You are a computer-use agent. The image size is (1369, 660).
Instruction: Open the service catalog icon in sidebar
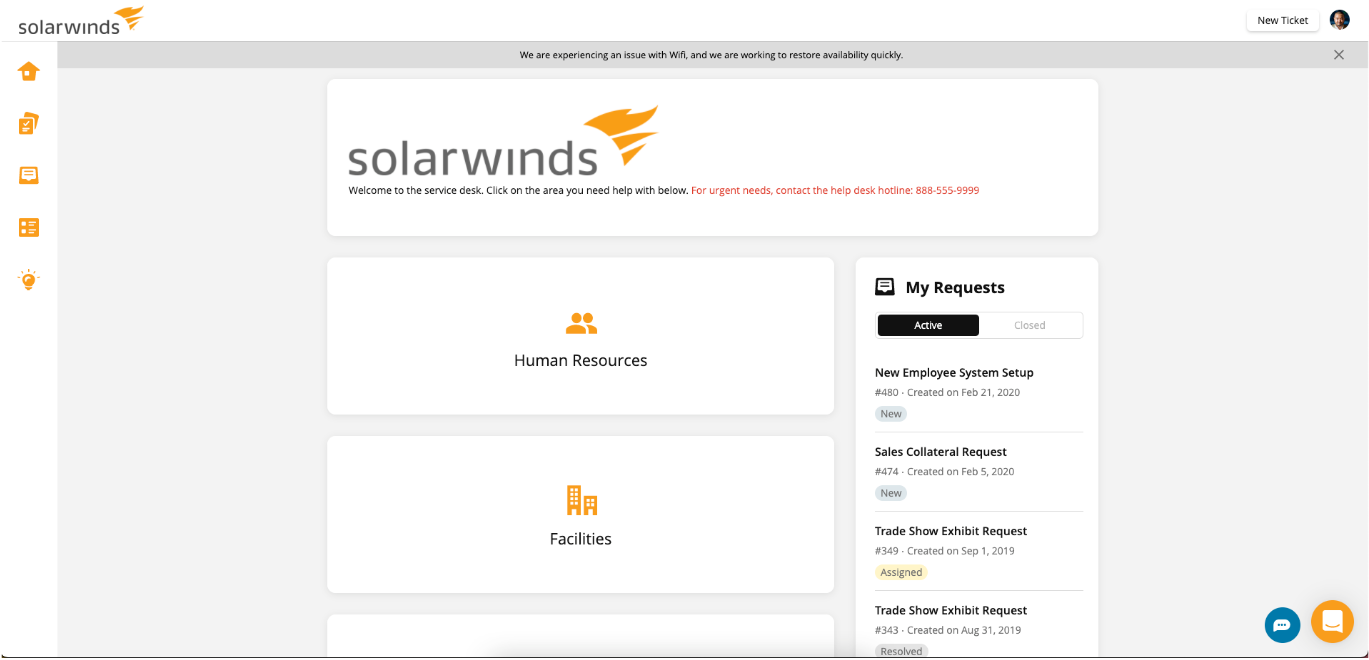coord(28,228)
